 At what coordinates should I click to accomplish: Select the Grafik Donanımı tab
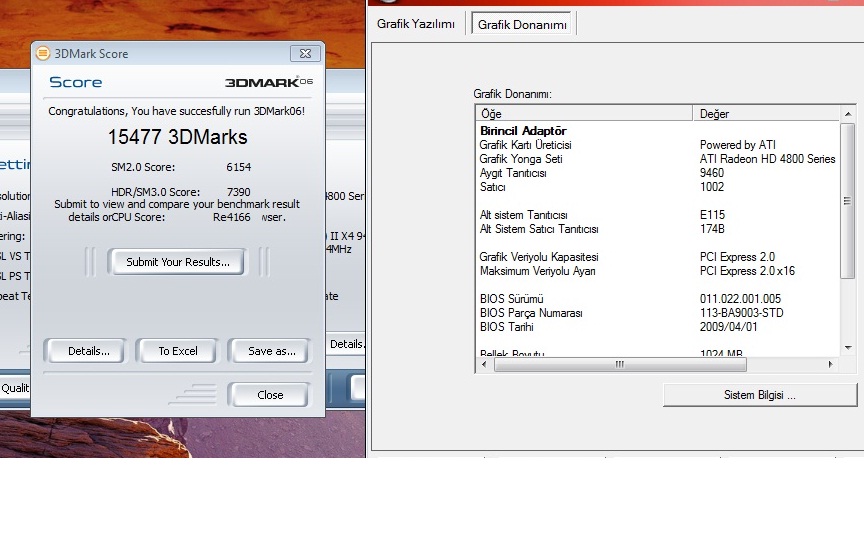522,24
